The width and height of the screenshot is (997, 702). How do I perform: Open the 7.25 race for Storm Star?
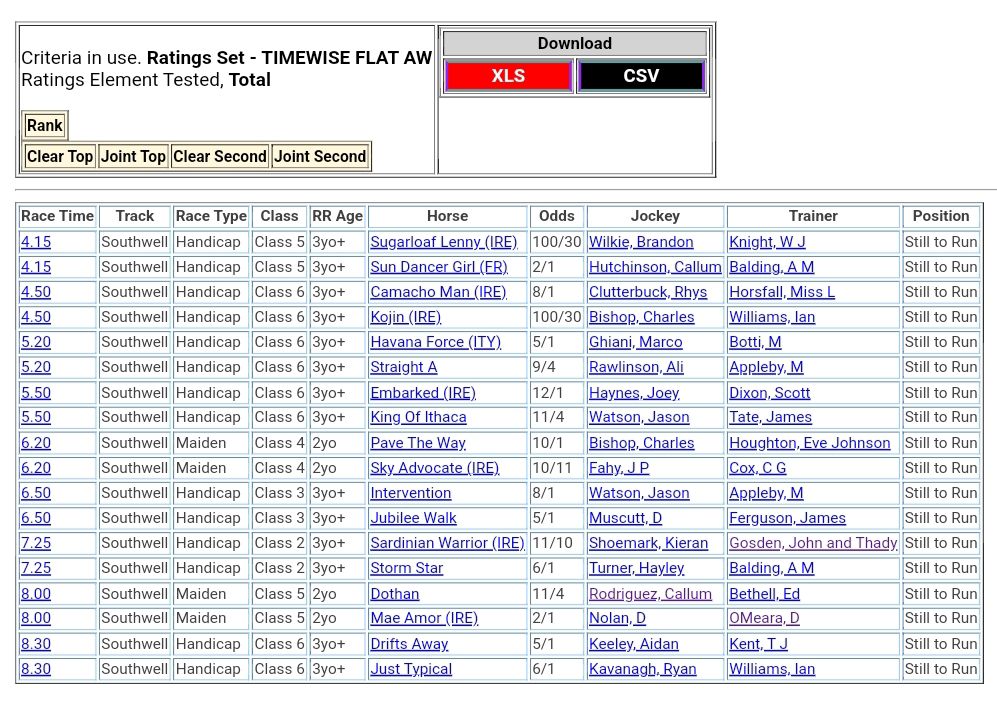(x=36, y=568)
